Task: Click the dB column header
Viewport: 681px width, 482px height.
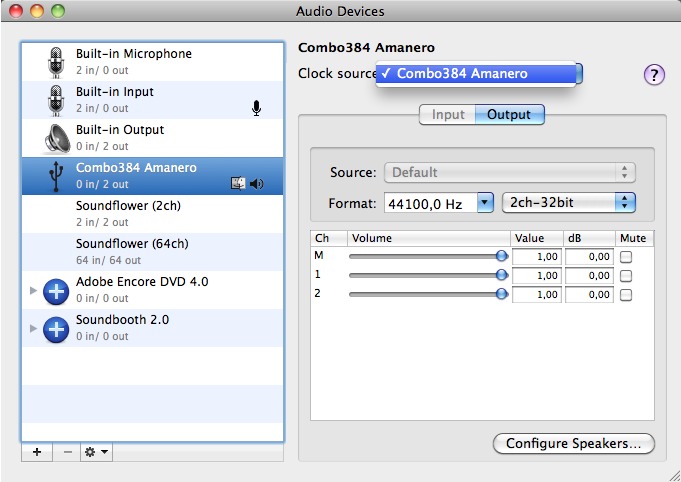Action: [589, 238]
